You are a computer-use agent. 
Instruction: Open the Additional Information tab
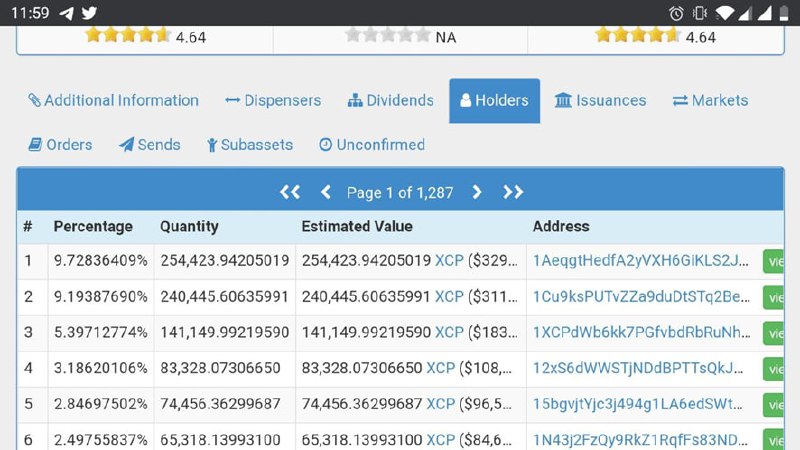[113, 101]
